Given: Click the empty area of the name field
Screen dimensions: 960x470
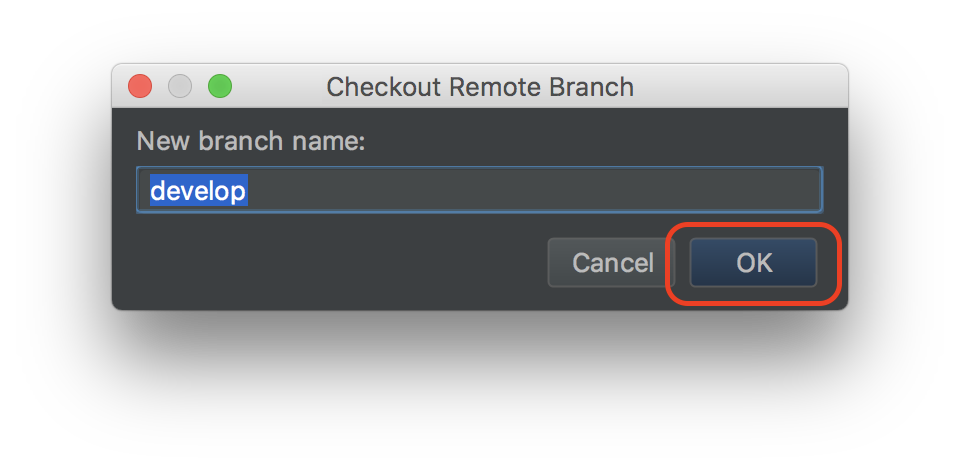Looking at the screenshot, I should (x=533, y=190).
